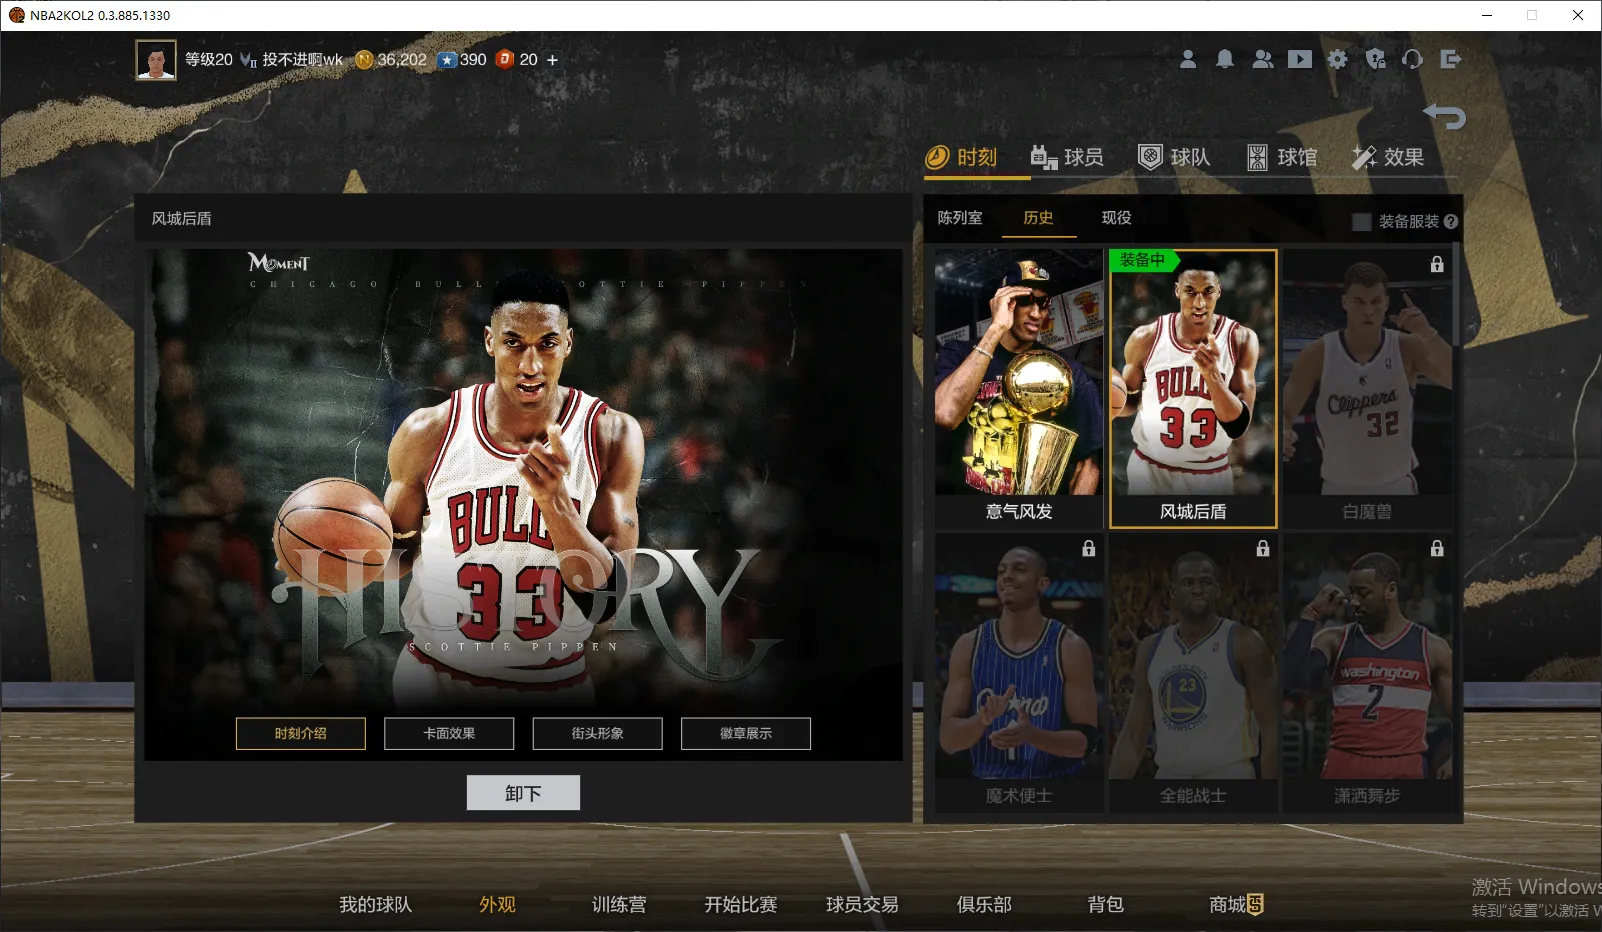The width and height of the screenshot is (1602, 932).
Task: Select the locked 潇洒舞步 moment card
Action: click(1367, 672)
